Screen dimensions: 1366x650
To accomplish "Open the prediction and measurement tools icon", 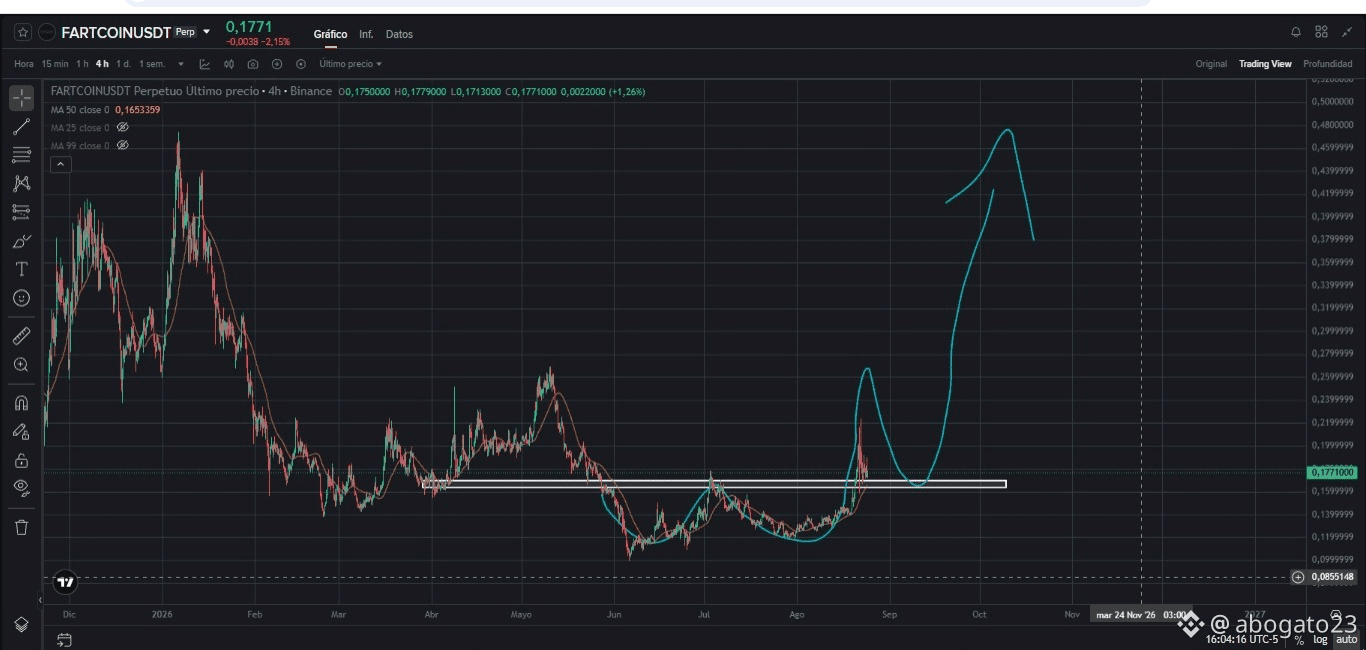I will coord(22,211).
